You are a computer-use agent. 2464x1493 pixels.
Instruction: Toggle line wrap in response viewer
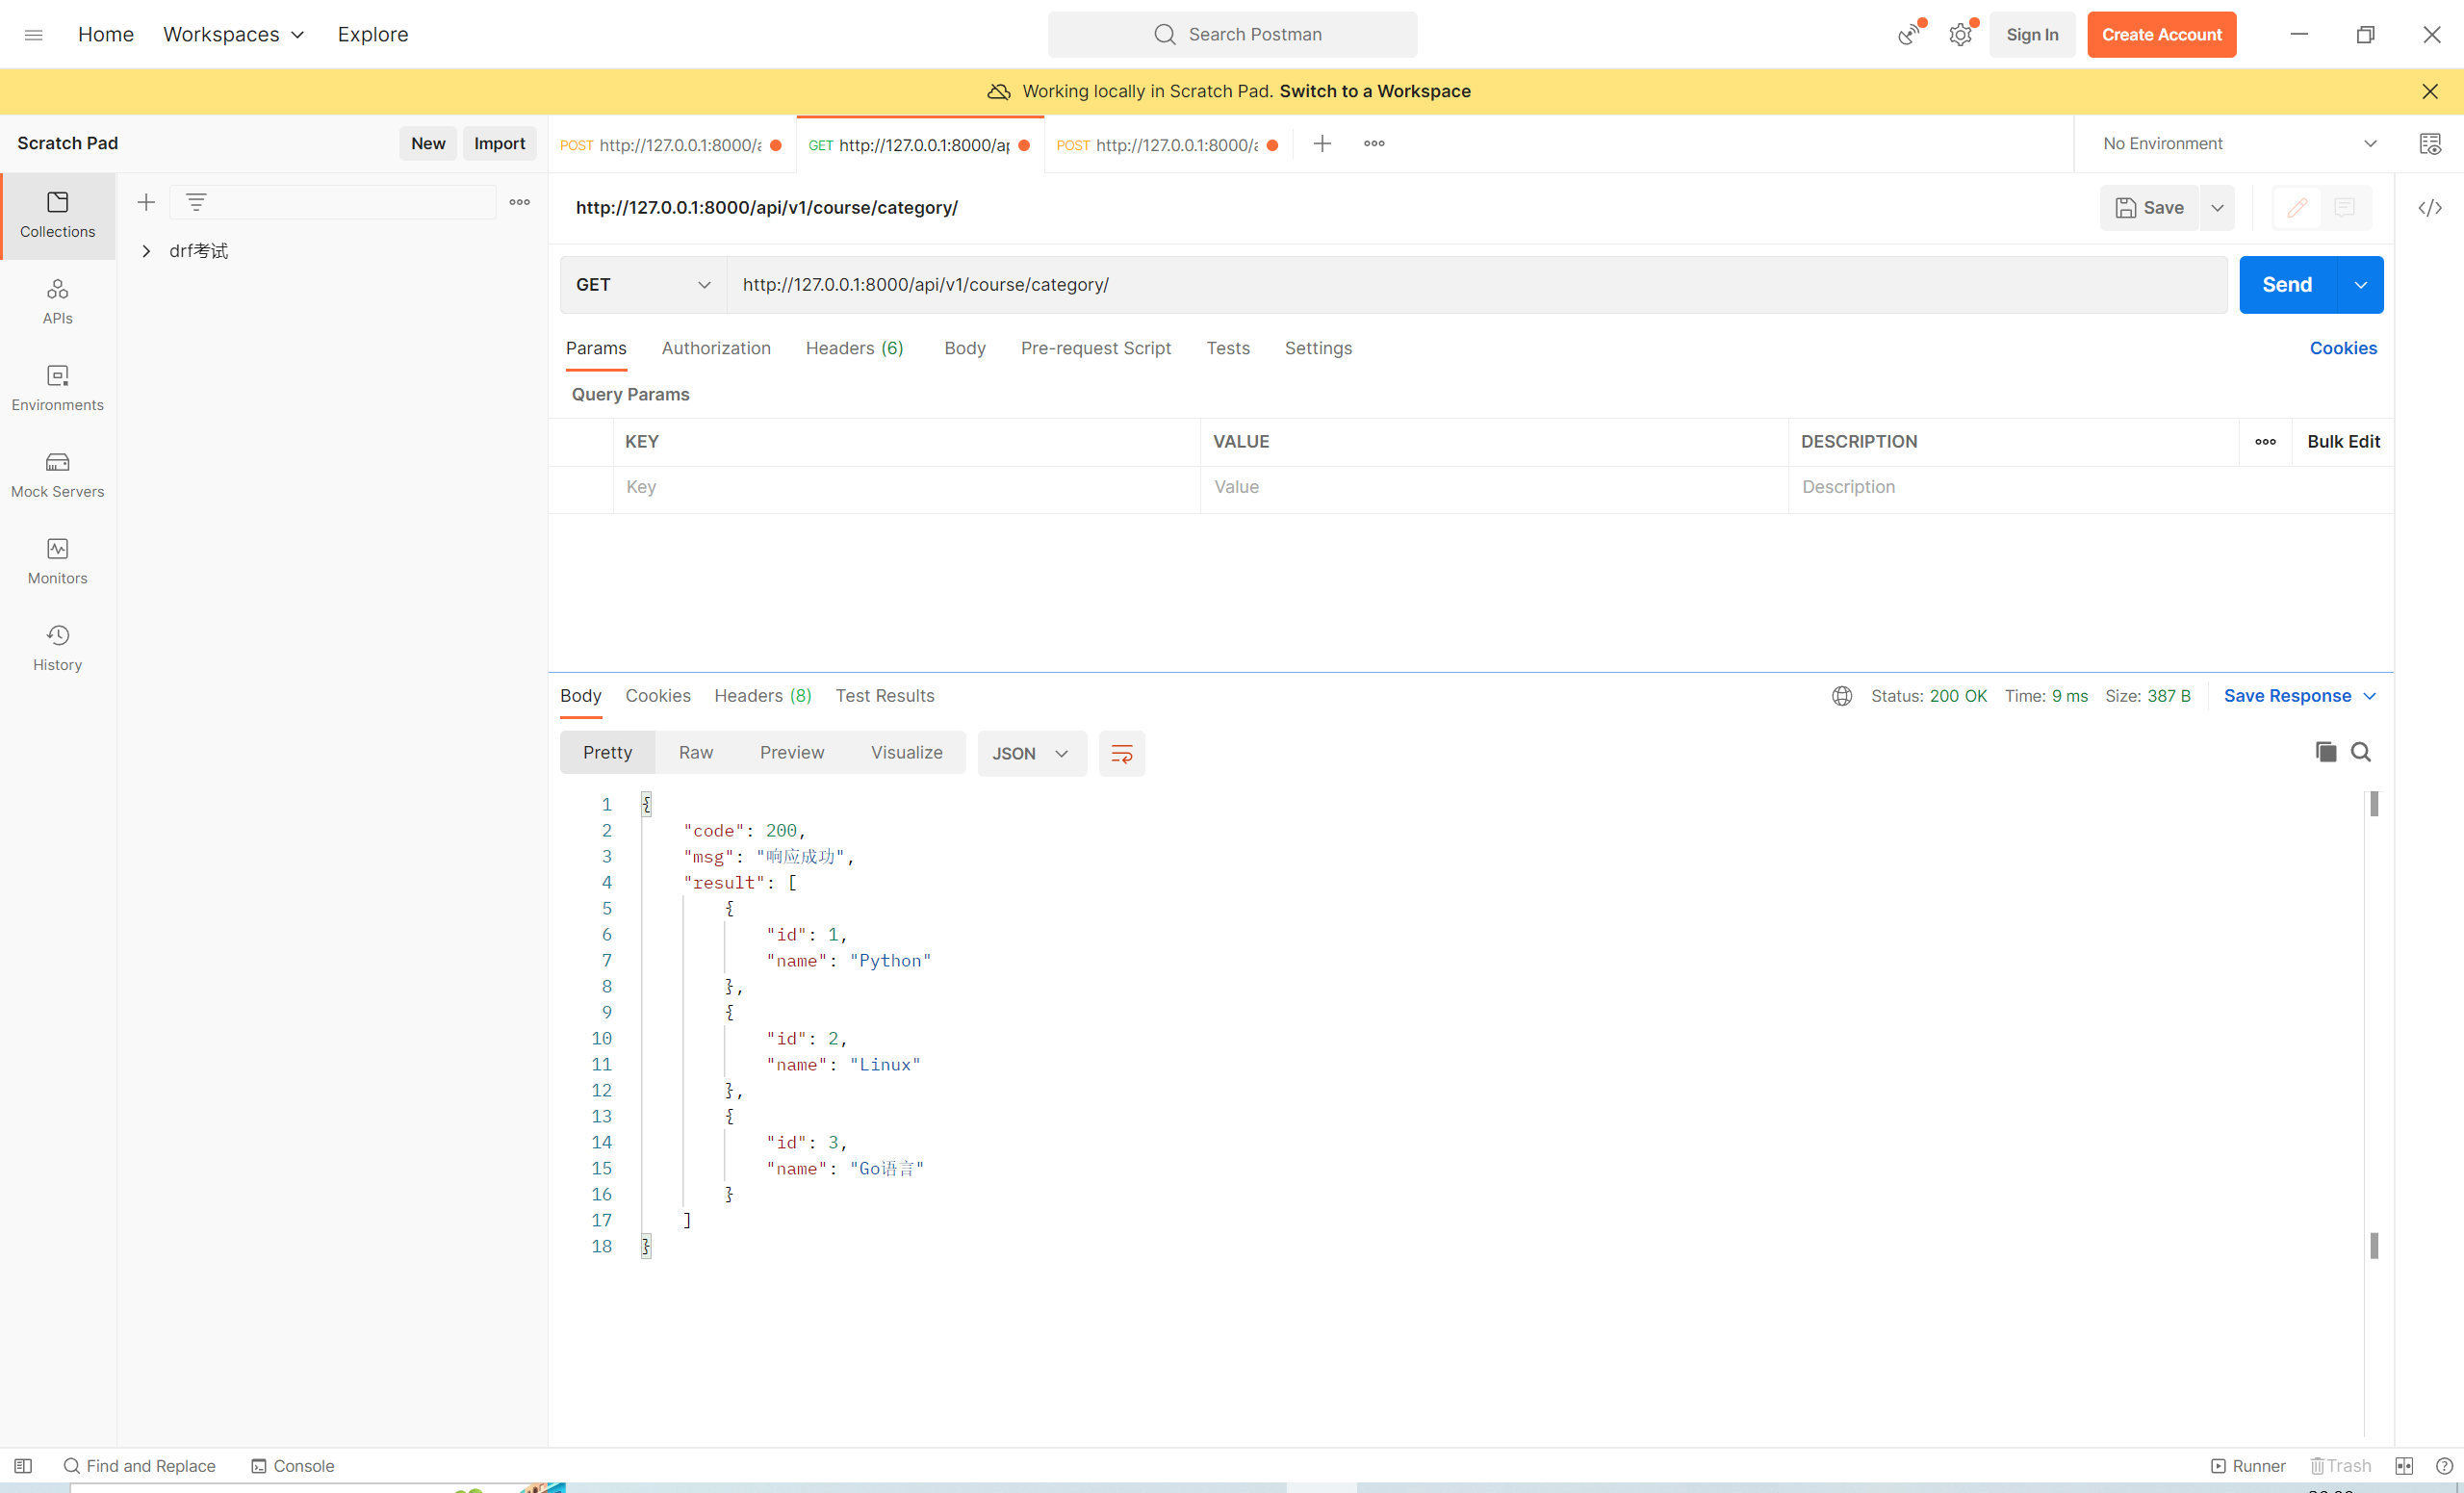click(1121, 753)
